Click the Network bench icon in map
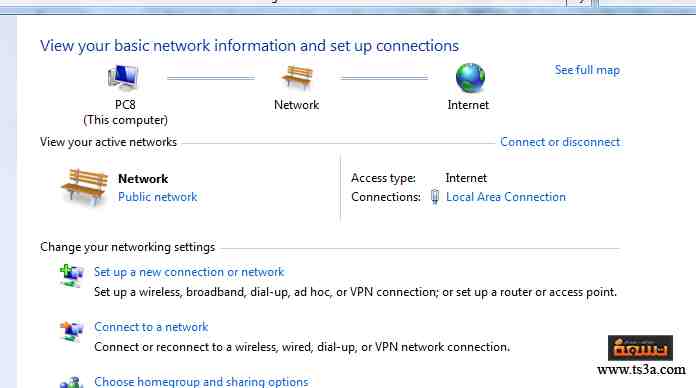This screenshot has height=388, width=696. pyautogui.click(x=297, y=77)
